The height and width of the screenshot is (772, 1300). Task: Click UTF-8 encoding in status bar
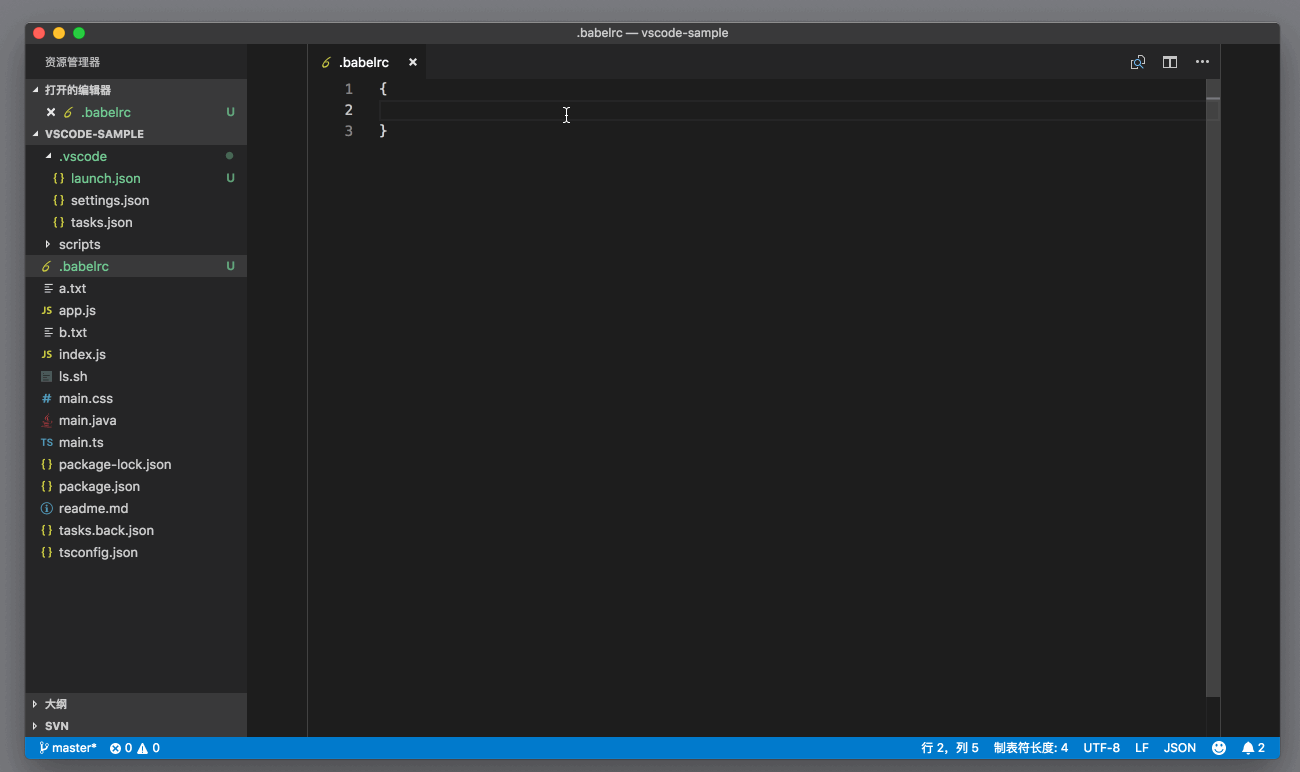coord(1102,748)
